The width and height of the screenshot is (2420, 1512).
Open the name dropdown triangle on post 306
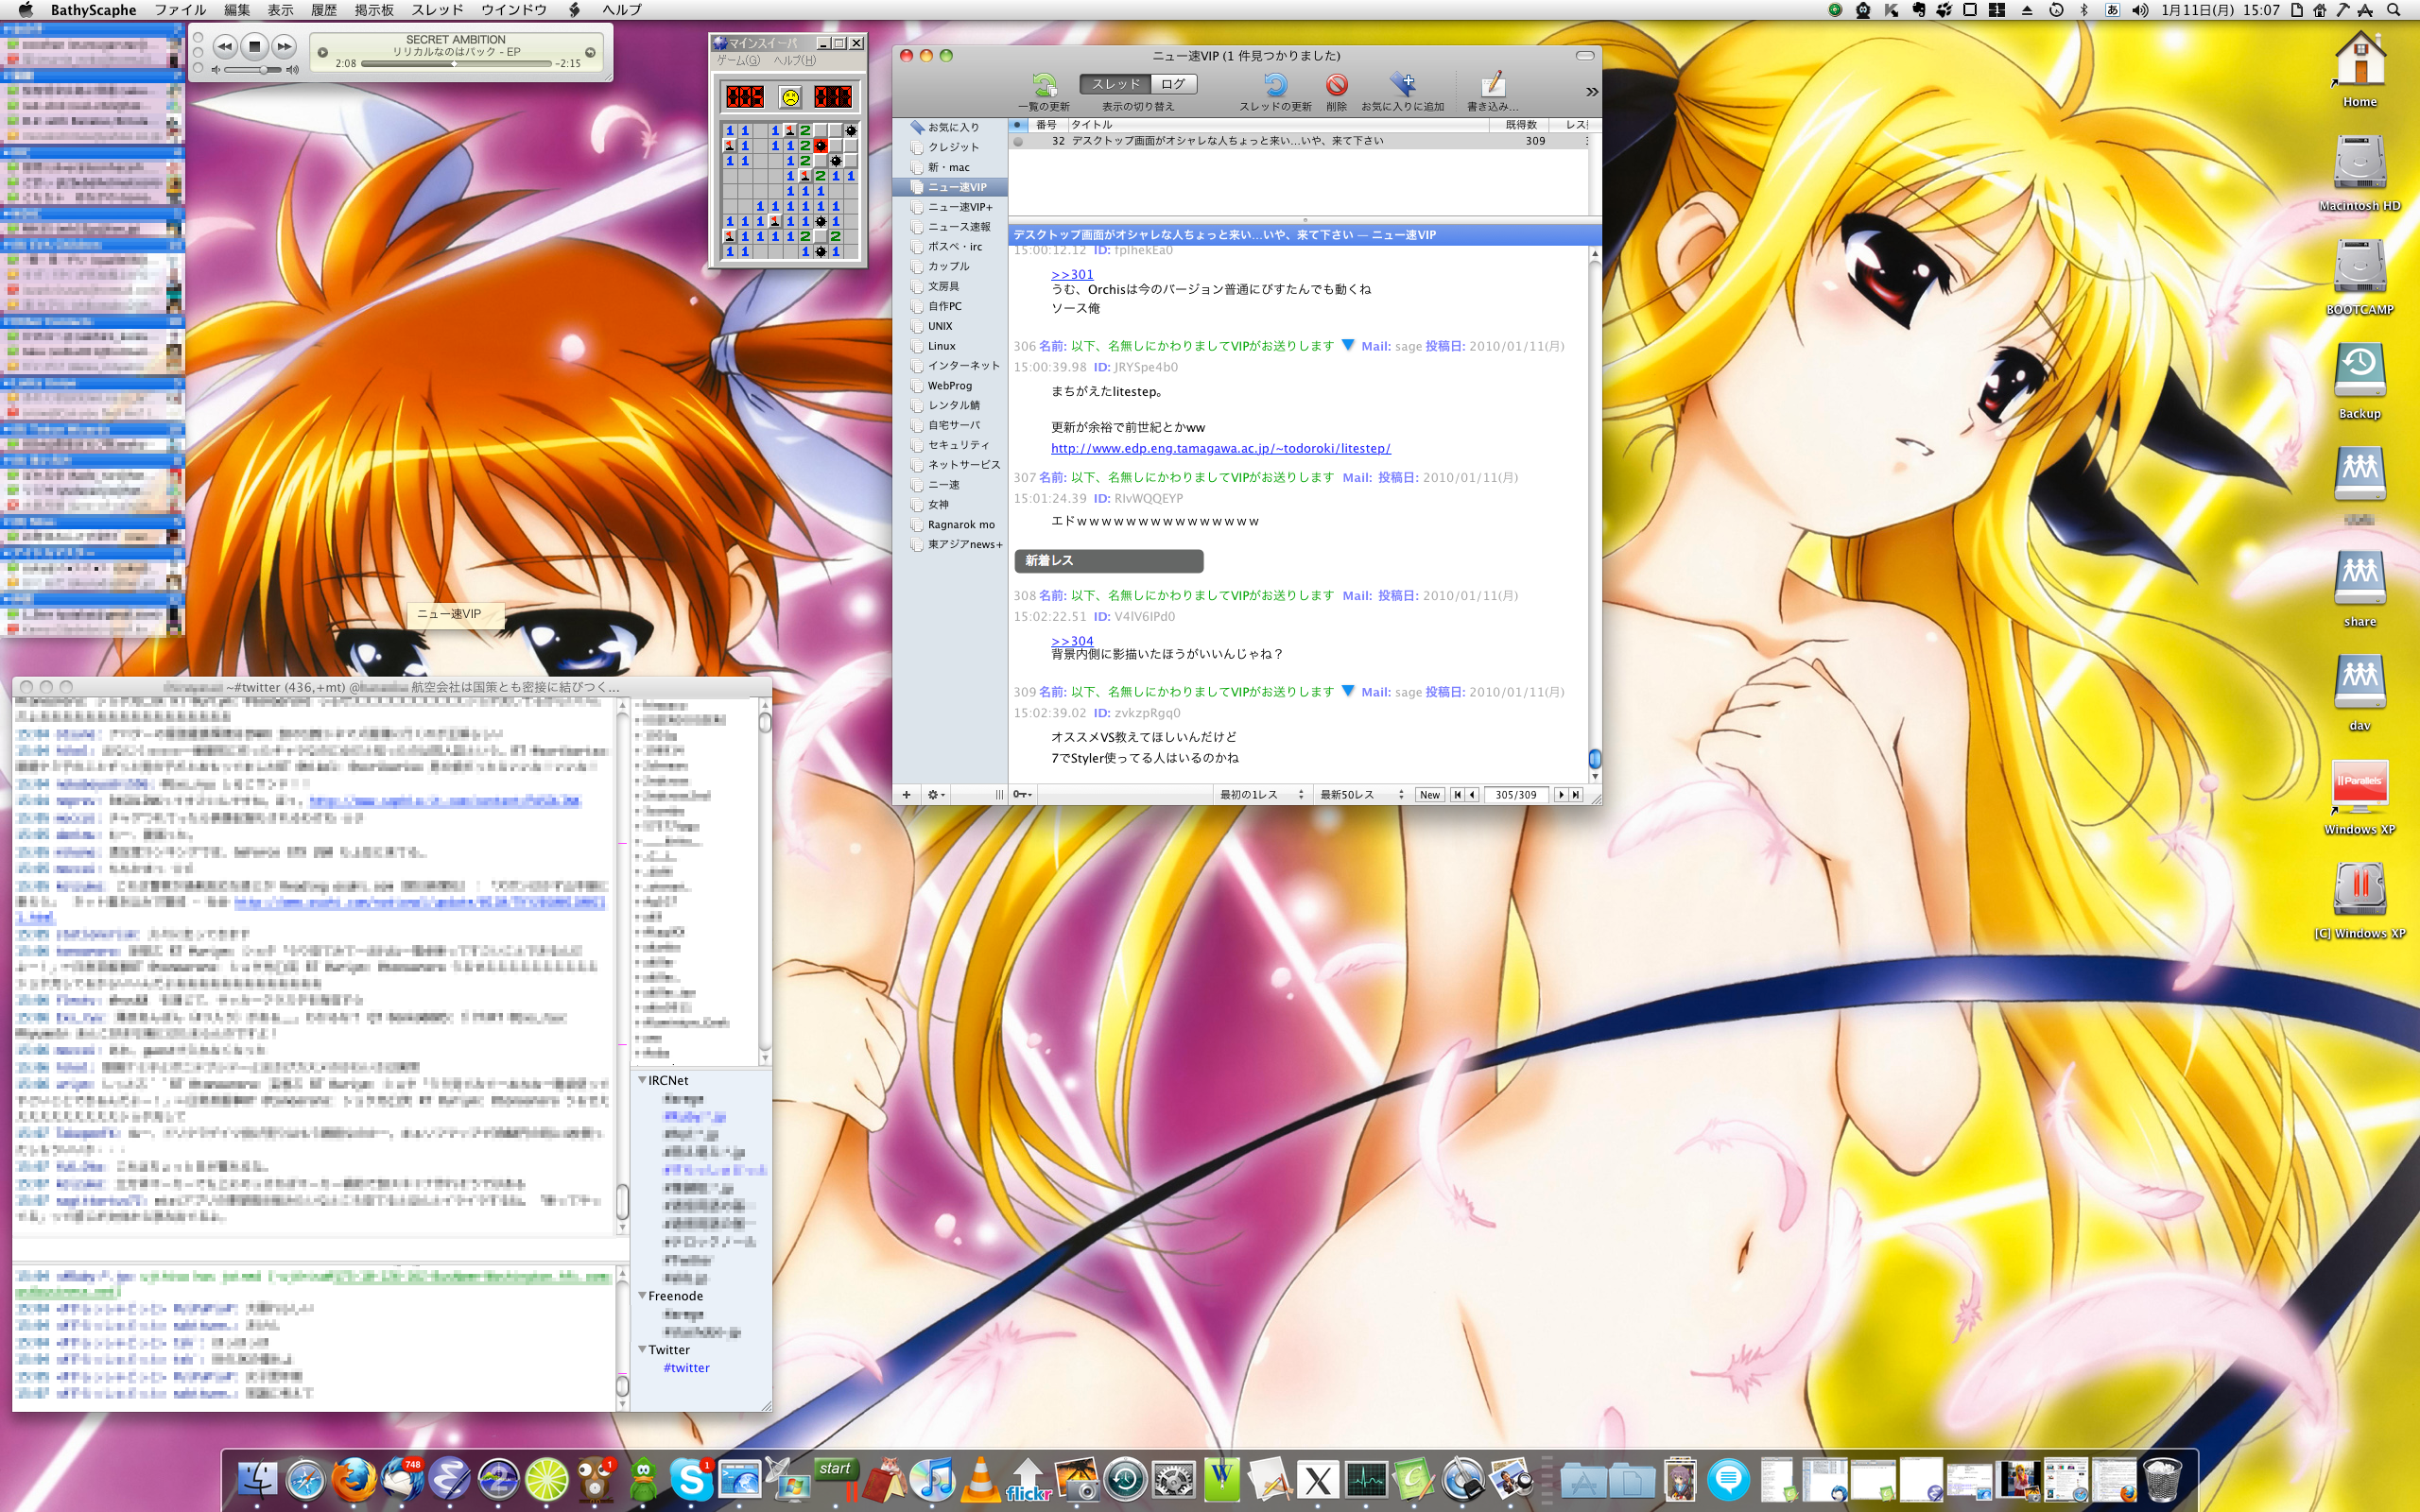click(x=1347, y=345)
